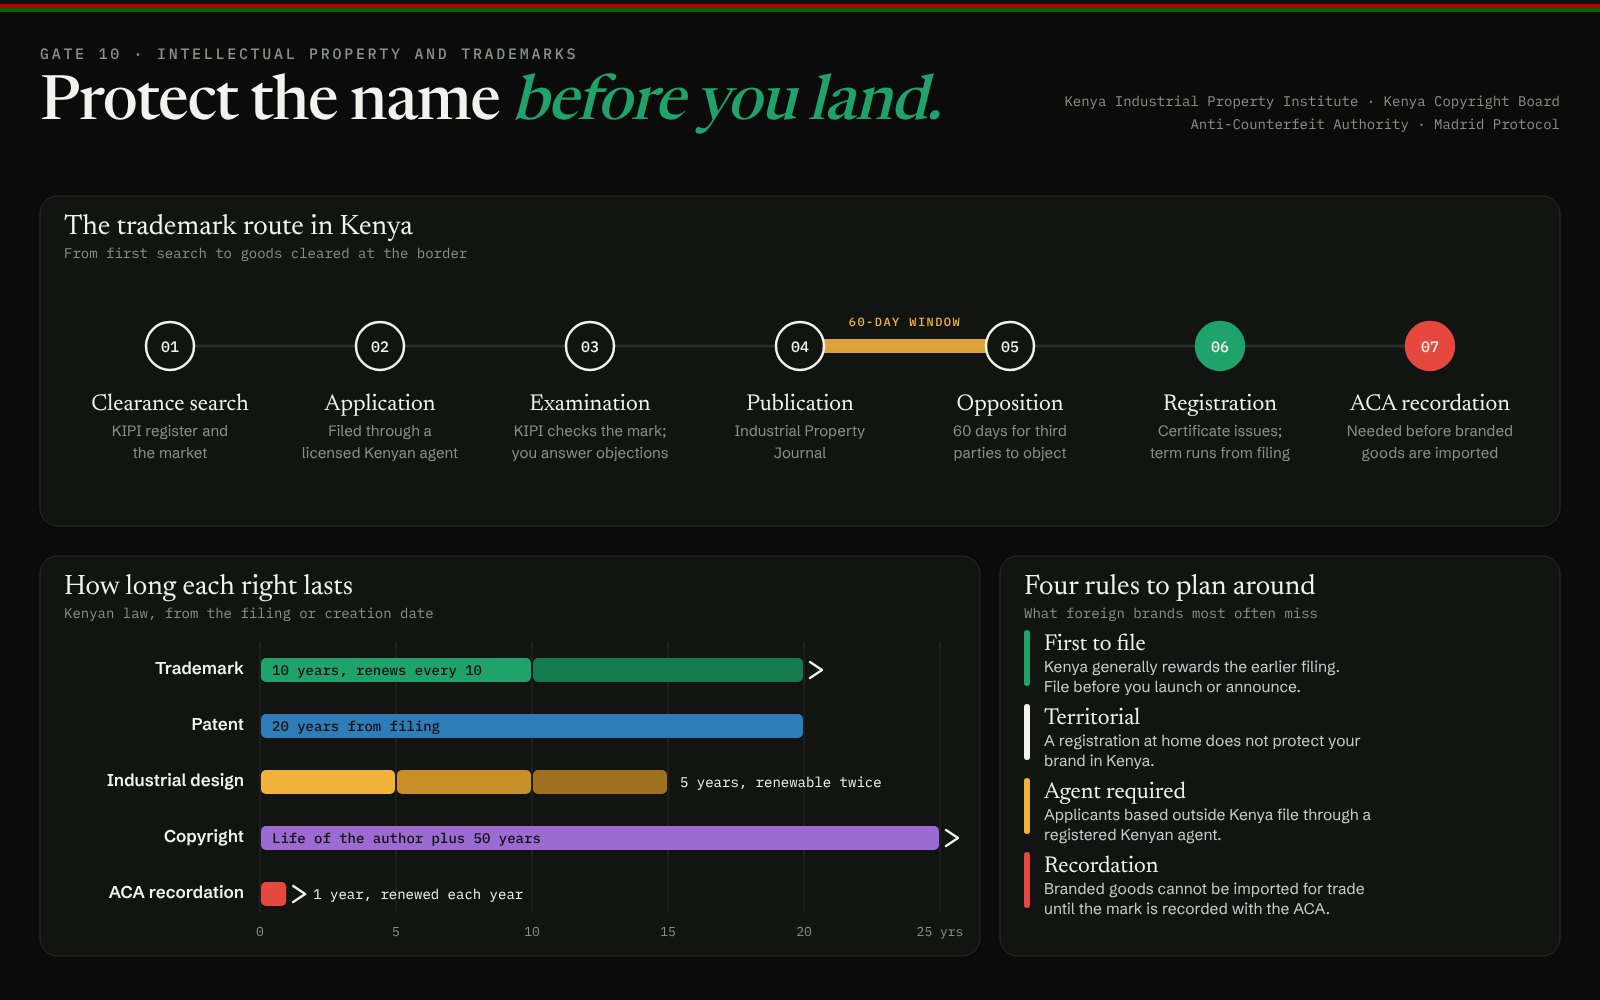The width and height of the screenshot is (1600, 1000).
Task: Select the 'Examination' step title
Action: point(590,403)
